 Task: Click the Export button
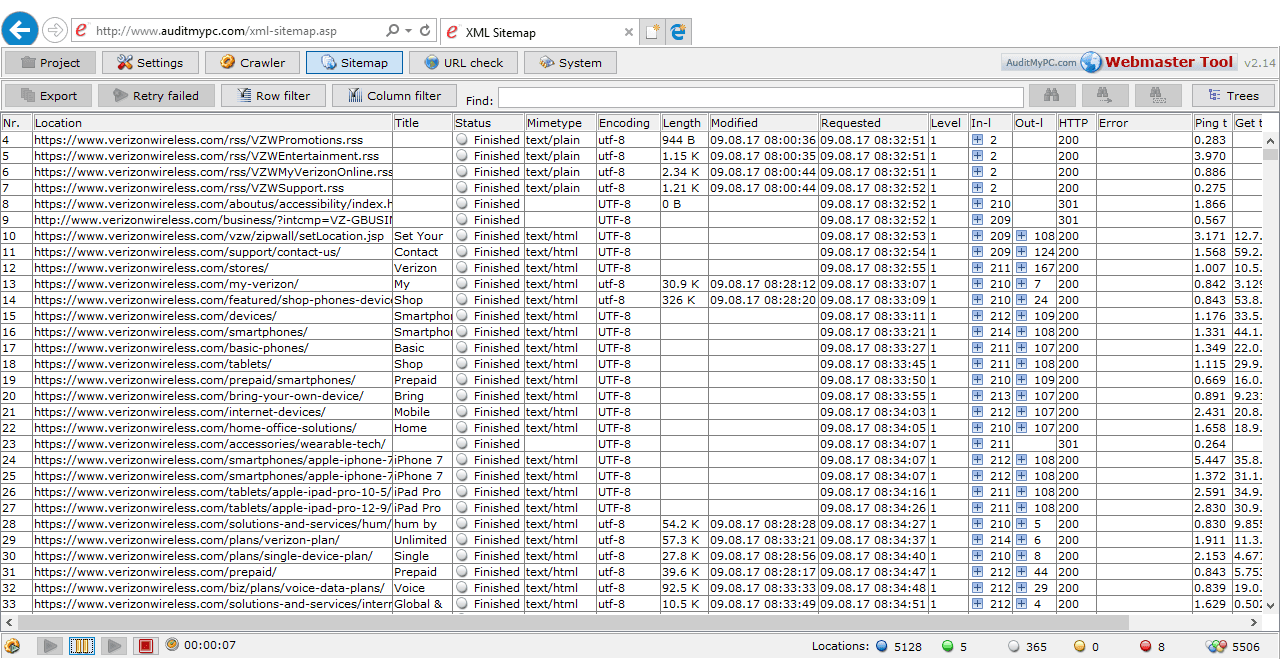pos(49,96)
